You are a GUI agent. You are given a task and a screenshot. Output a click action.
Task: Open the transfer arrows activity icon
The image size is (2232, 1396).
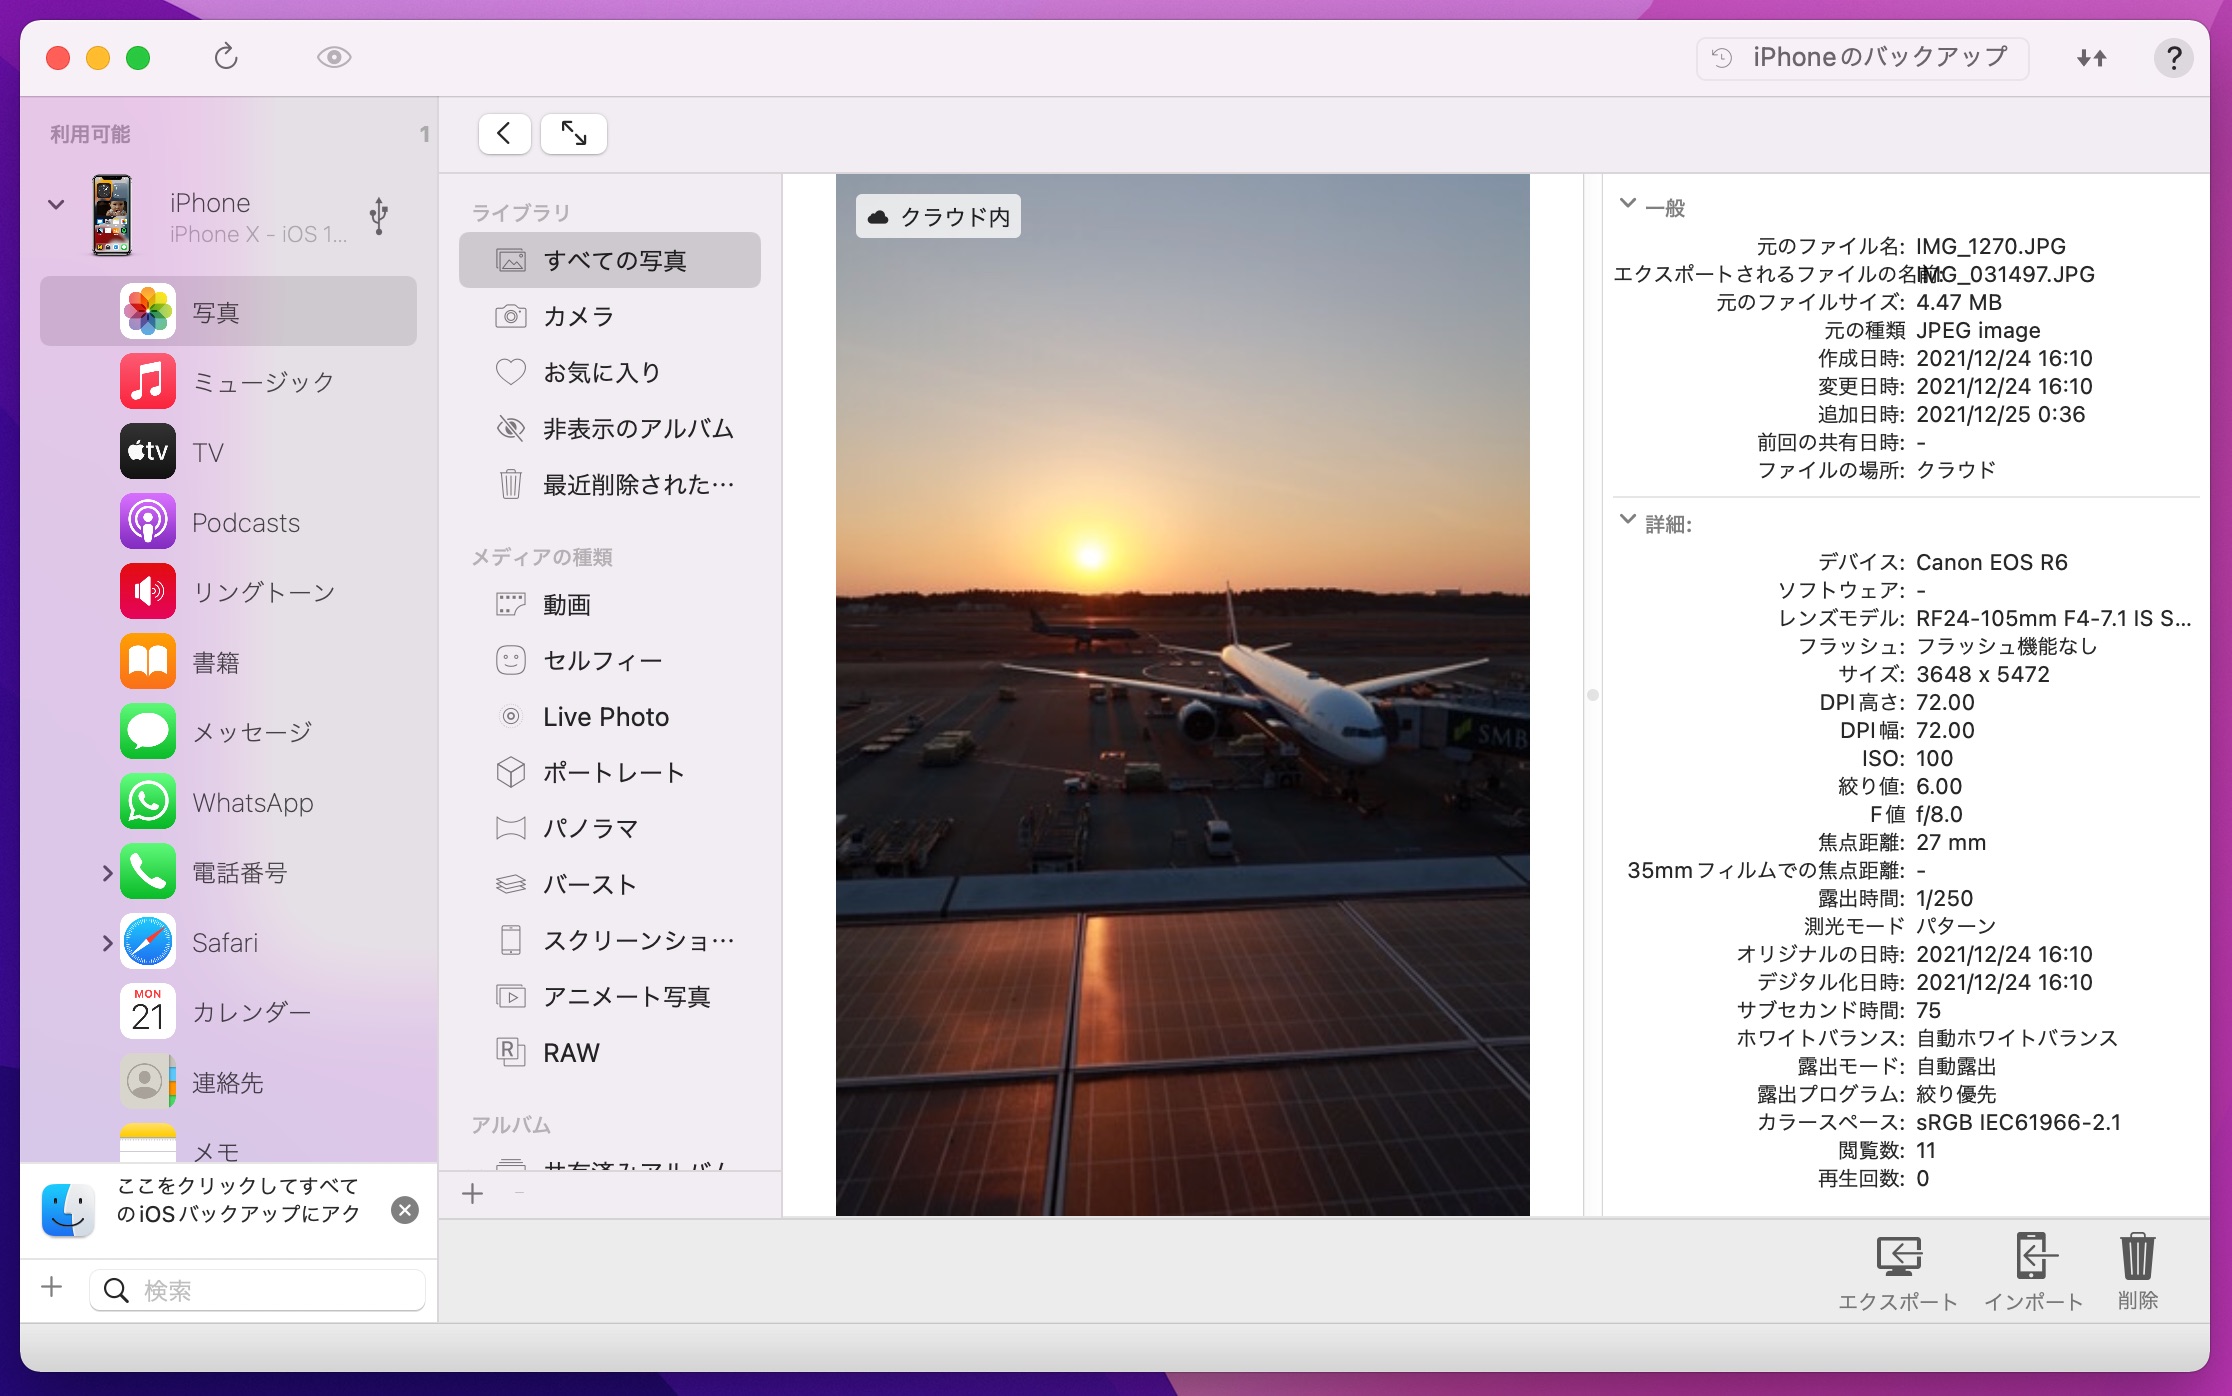coord(2091,58)
